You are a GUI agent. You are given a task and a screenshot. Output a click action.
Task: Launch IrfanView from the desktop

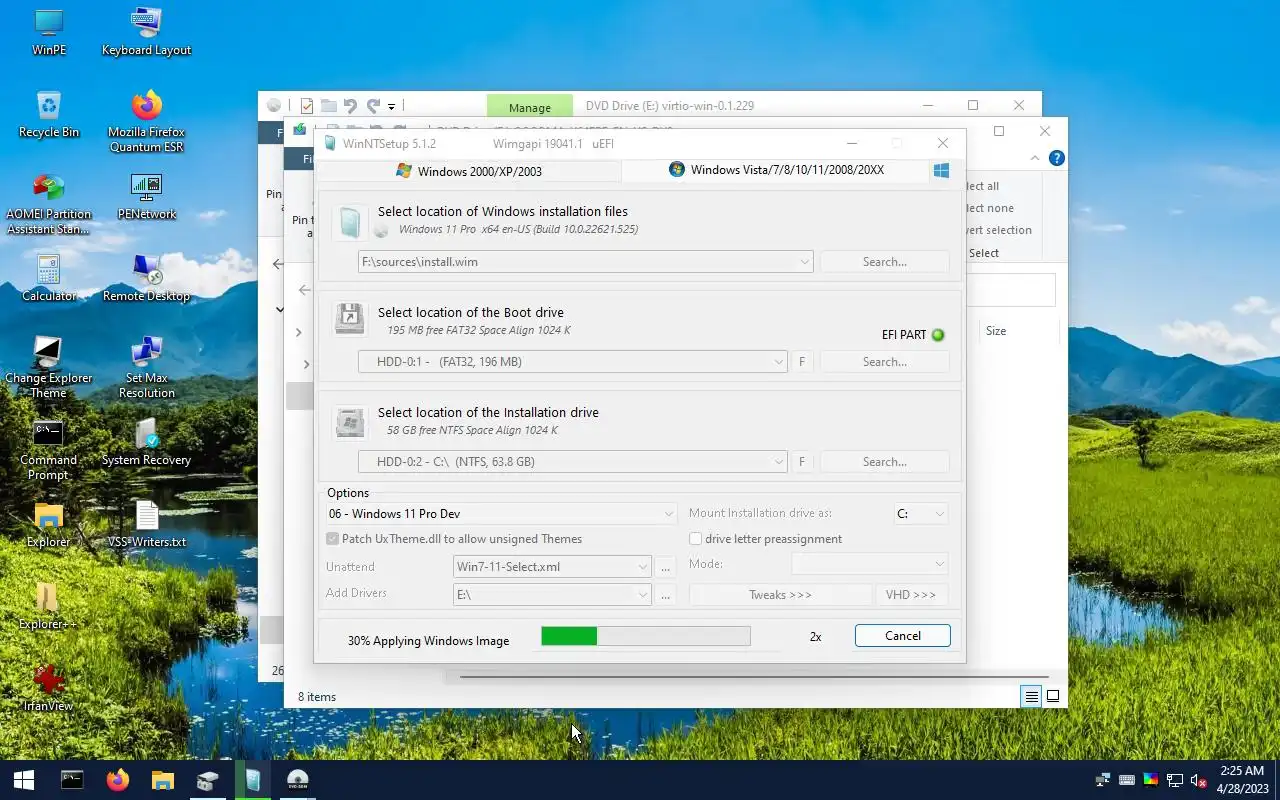[x=48, y=688]
